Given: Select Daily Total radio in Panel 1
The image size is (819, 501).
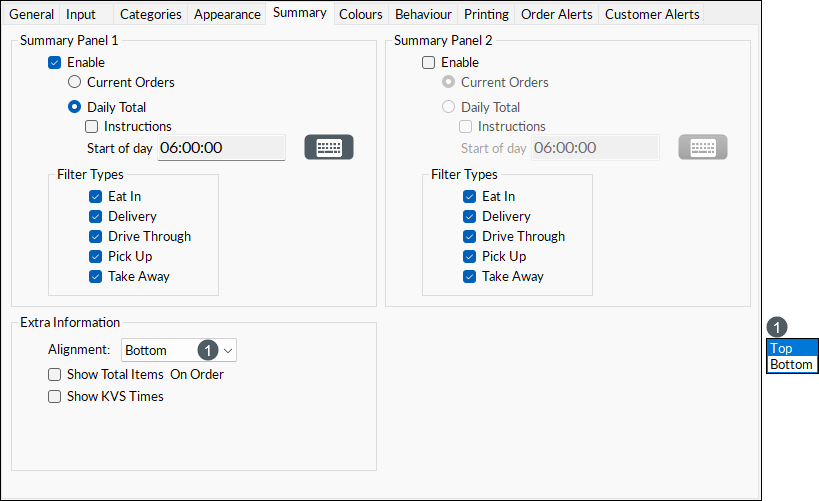Looking at the screenshot, I should [75, 107].
